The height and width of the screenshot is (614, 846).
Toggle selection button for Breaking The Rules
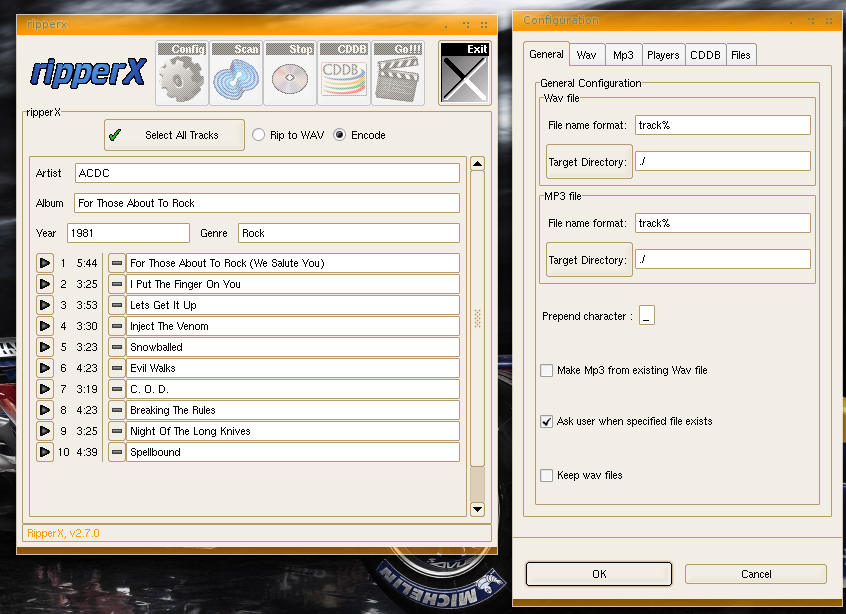pyautogui.click(x=117, y=411)
